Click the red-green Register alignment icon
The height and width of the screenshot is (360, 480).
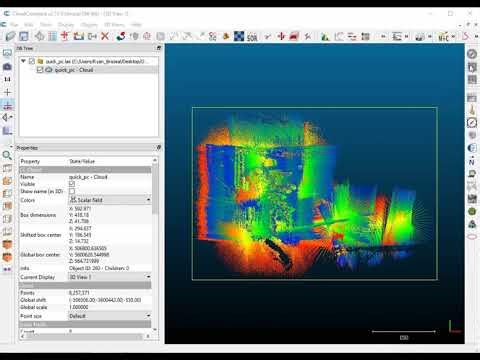point(121,36)
